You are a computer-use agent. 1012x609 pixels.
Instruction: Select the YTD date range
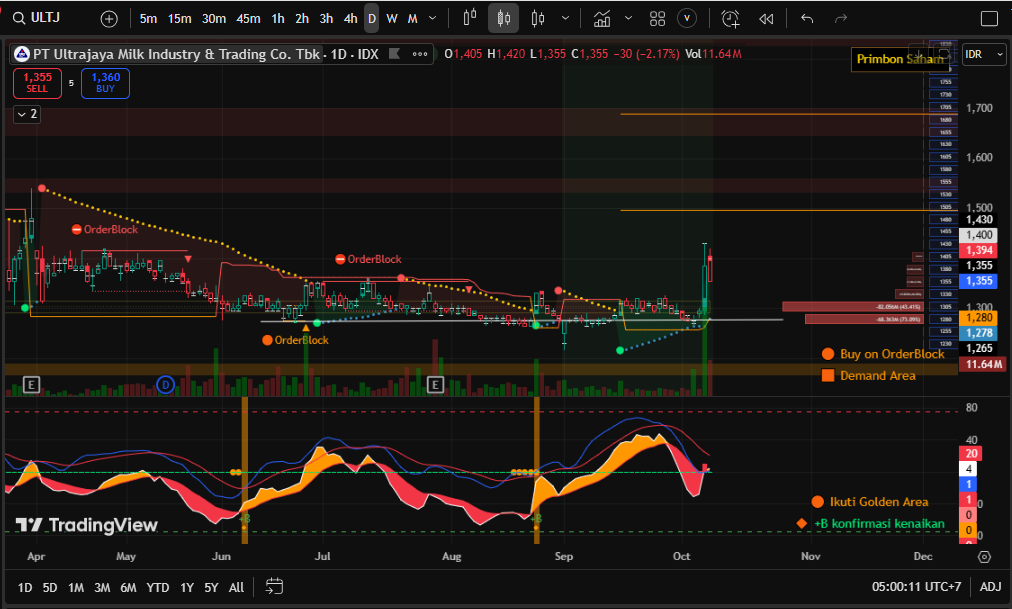(x=157, y=587)
